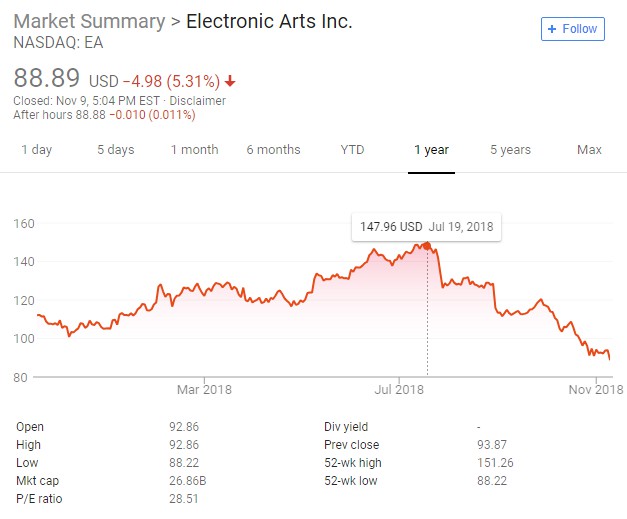
Task: Click the red peak point marker
Action: click(x=428, y=245)
